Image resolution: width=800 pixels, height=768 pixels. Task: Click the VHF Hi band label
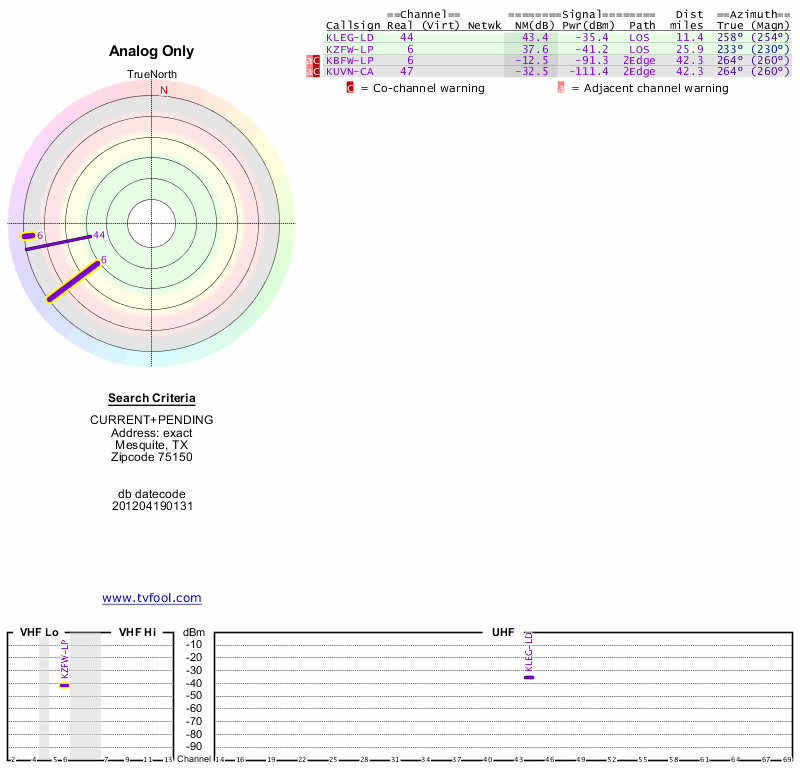click(x=137, y=632)
